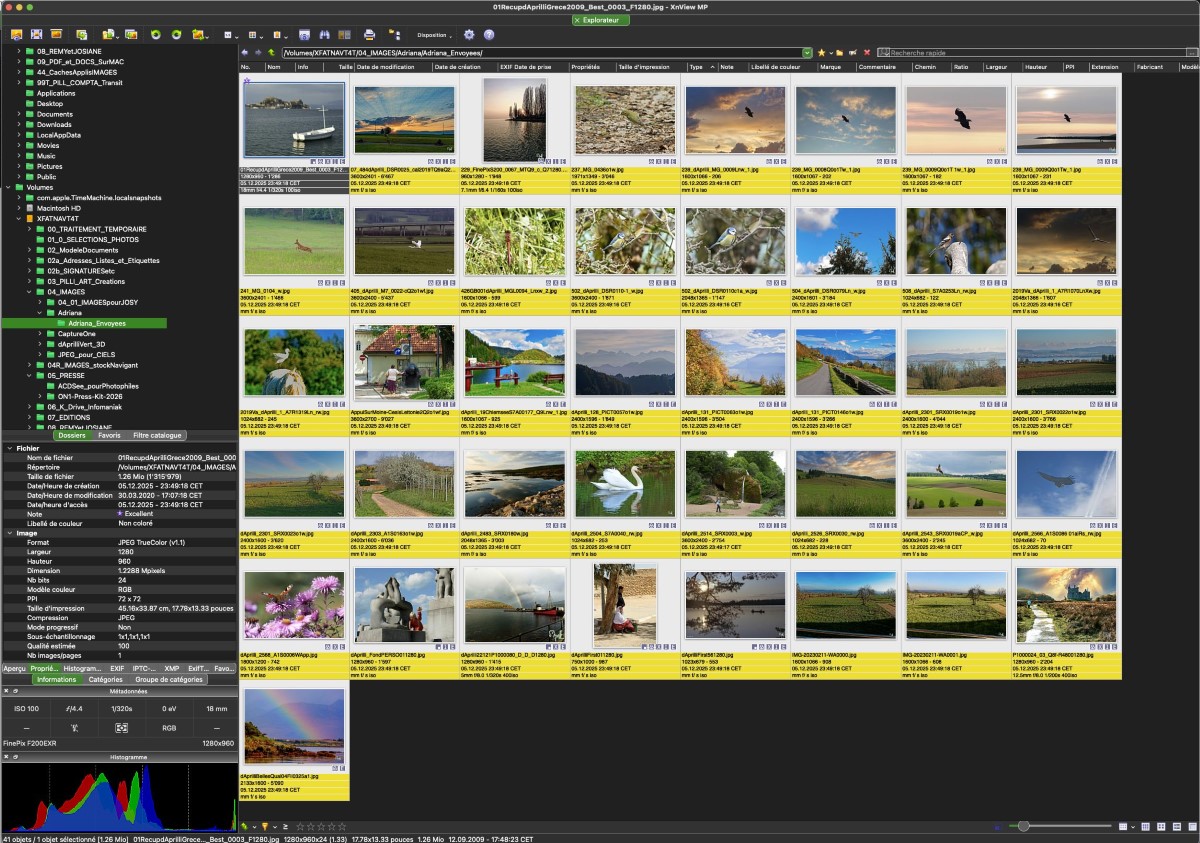The width and height of the screenshot is (1200, 843).
Task: Click the yellow favorites star icon
Action: point(821,52)
